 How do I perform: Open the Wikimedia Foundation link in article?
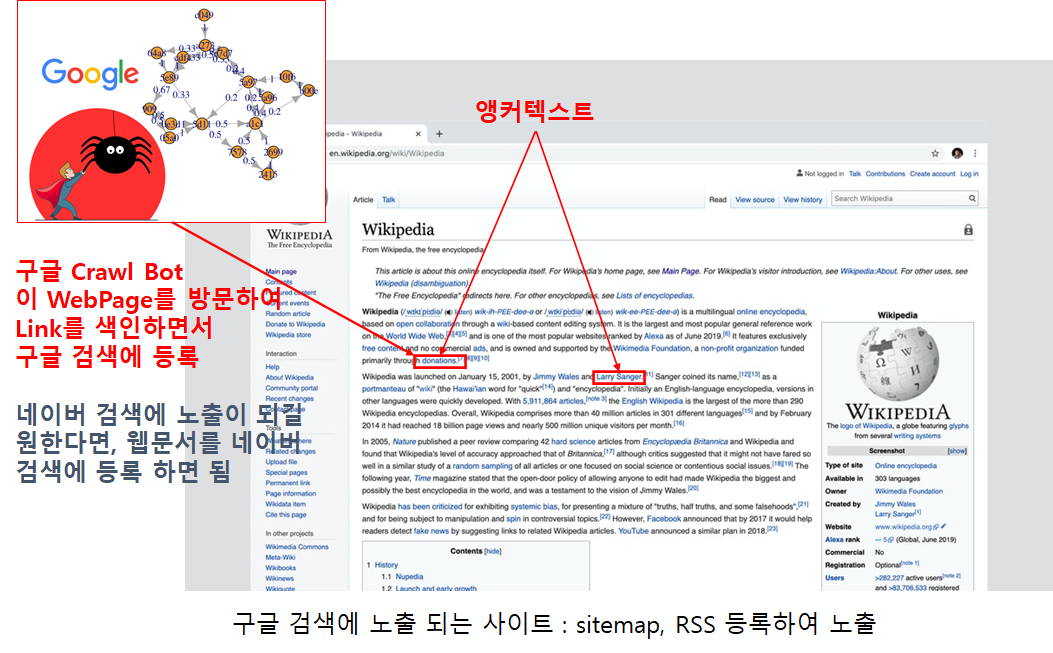(x=651, y=349)
